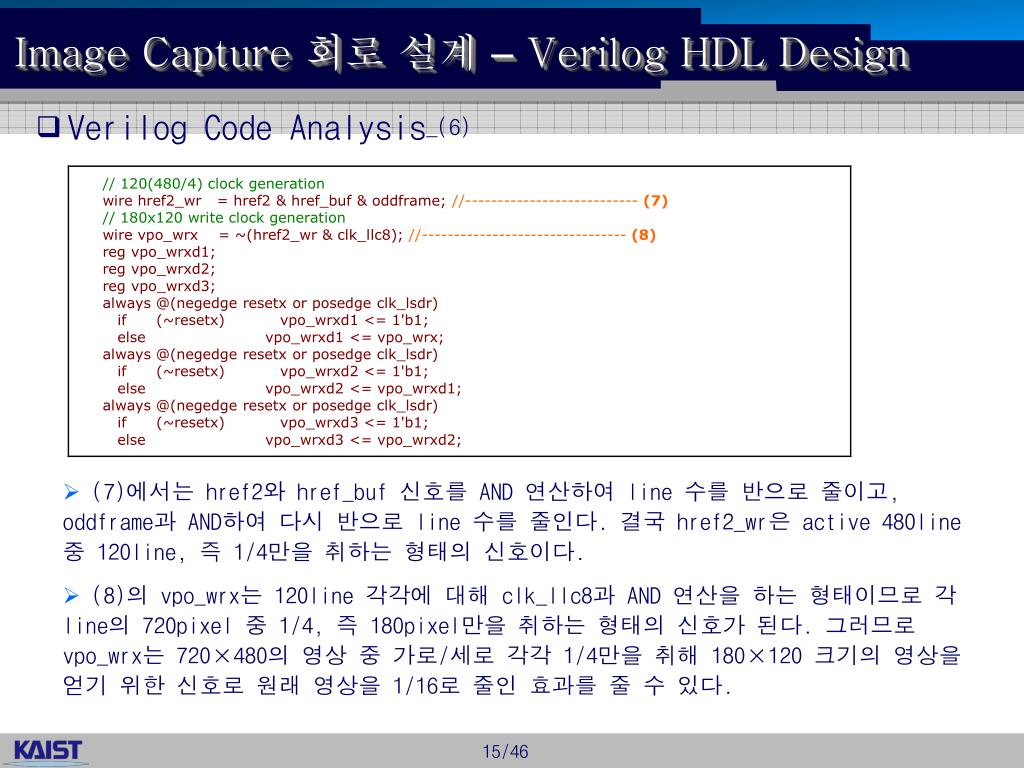Click the arrow bullet before the "(8)의 vpo_wrx는" paragraph
The width and height of the screenshot is (1024, 768).
click(x=71, y=596)
